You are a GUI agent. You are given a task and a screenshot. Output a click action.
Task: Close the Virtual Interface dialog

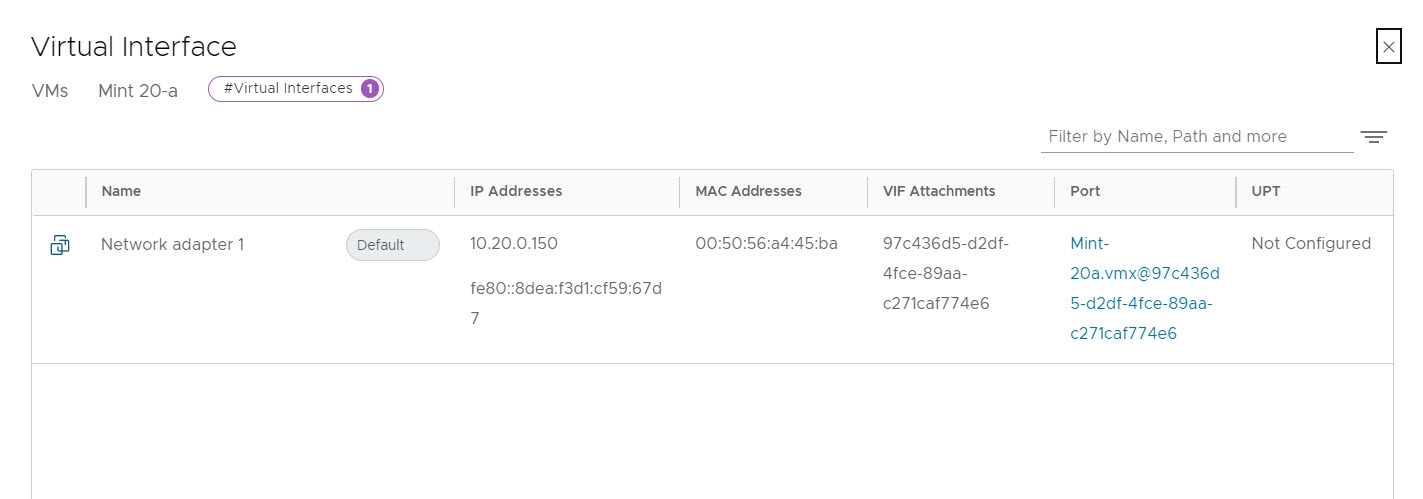click(1388, 47)
